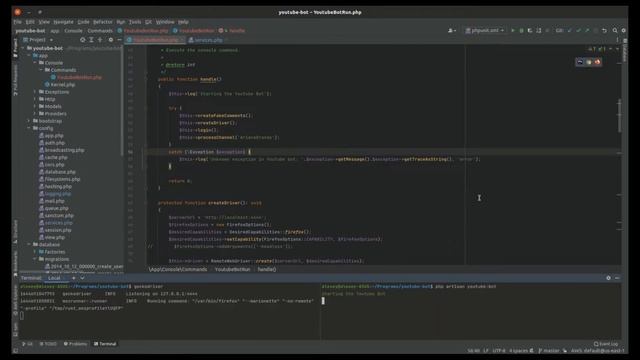Click LF line separator in status bar
Image resolution: width=640 pixels, height=360 pixels.
[486, 351]
